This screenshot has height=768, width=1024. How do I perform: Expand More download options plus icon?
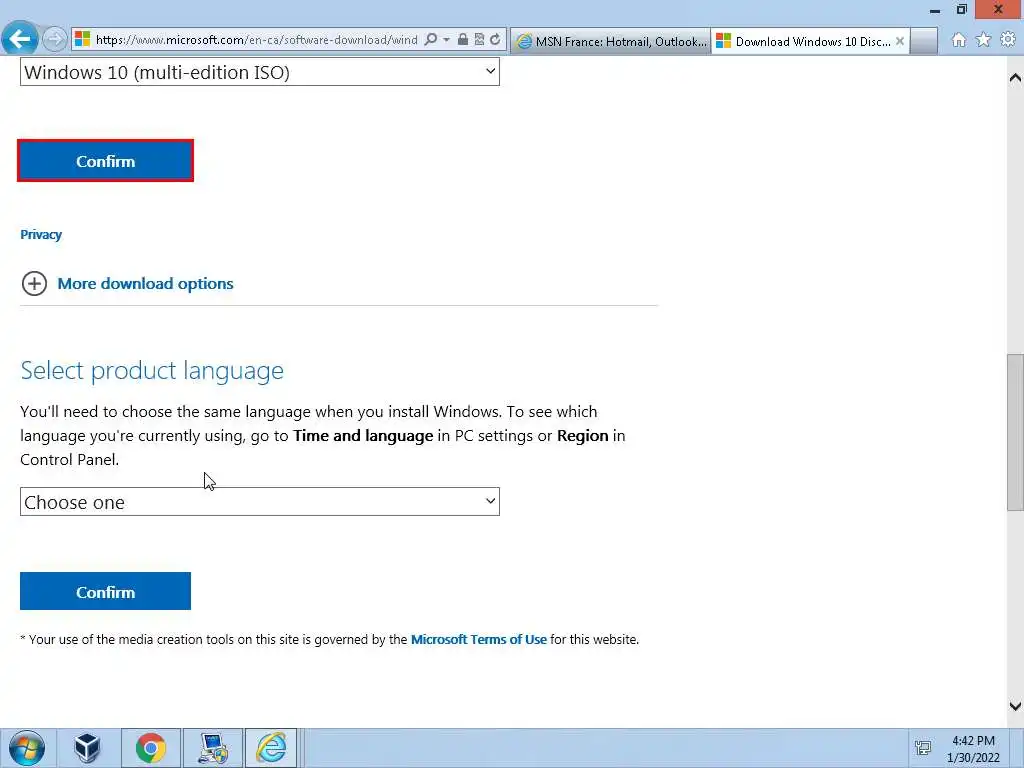(x=34, y=283)
